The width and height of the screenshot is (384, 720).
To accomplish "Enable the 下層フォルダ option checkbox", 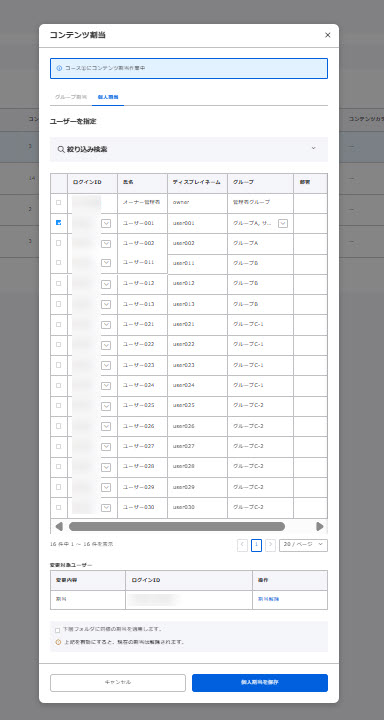I will 57,630.
